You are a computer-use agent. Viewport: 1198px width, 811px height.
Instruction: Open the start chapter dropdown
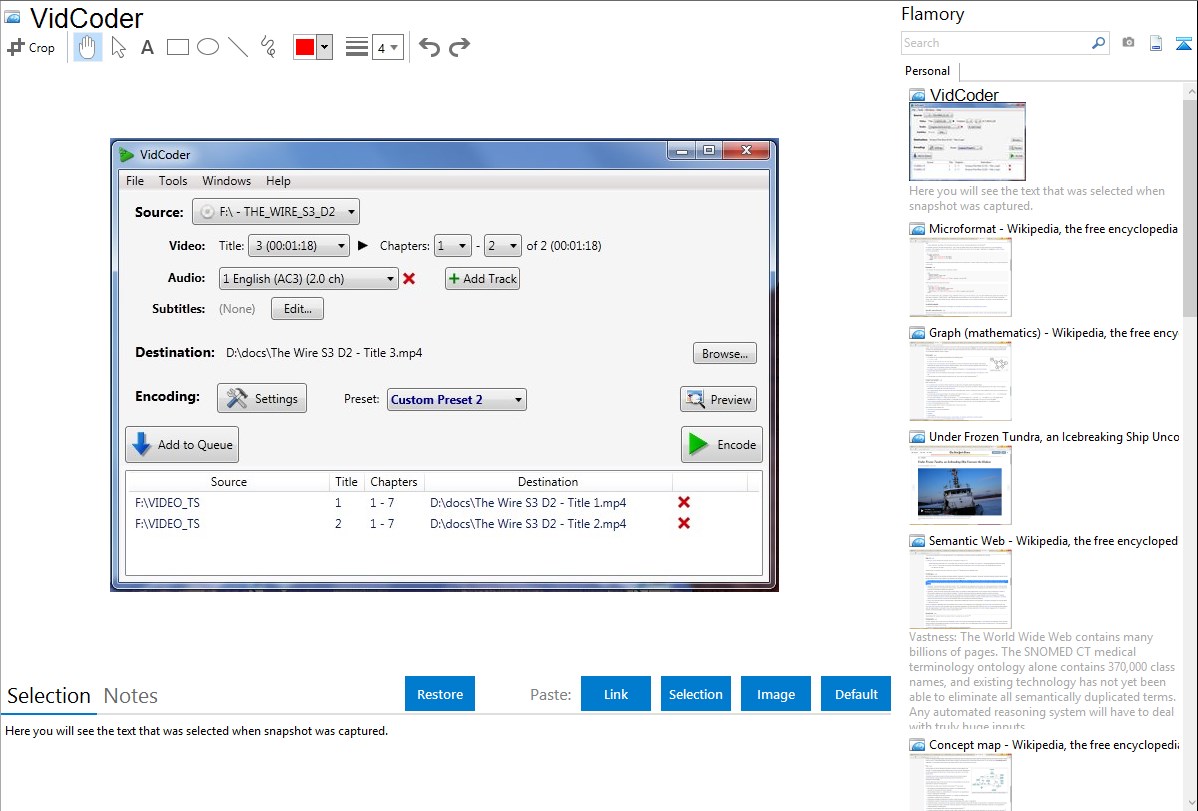point(452,245)
